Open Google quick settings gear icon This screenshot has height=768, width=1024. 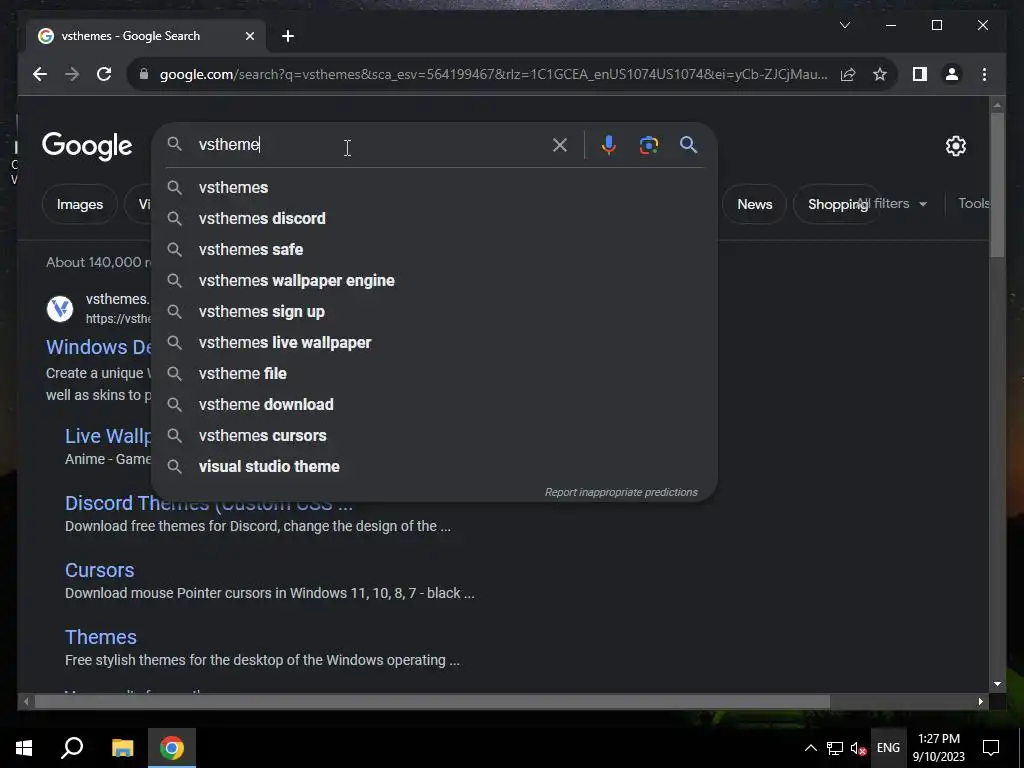coord(955,146)
